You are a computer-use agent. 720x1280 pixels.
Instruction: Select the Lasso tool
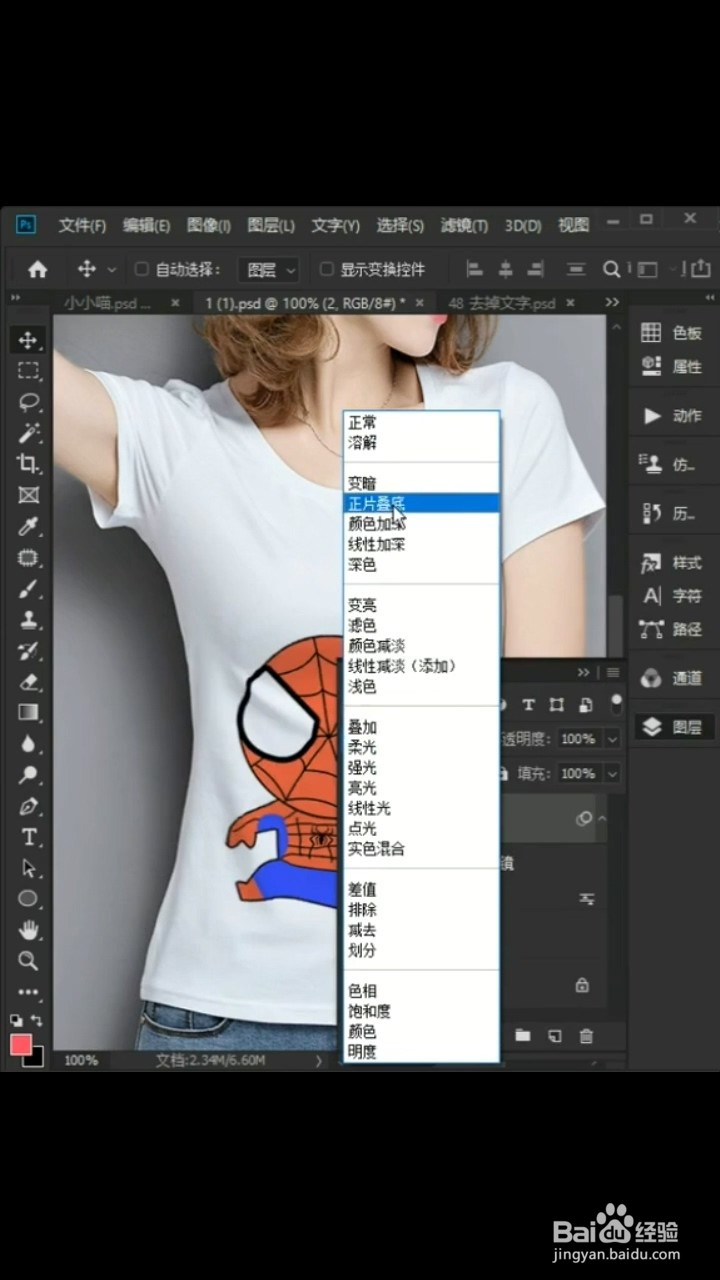(28, 402)
